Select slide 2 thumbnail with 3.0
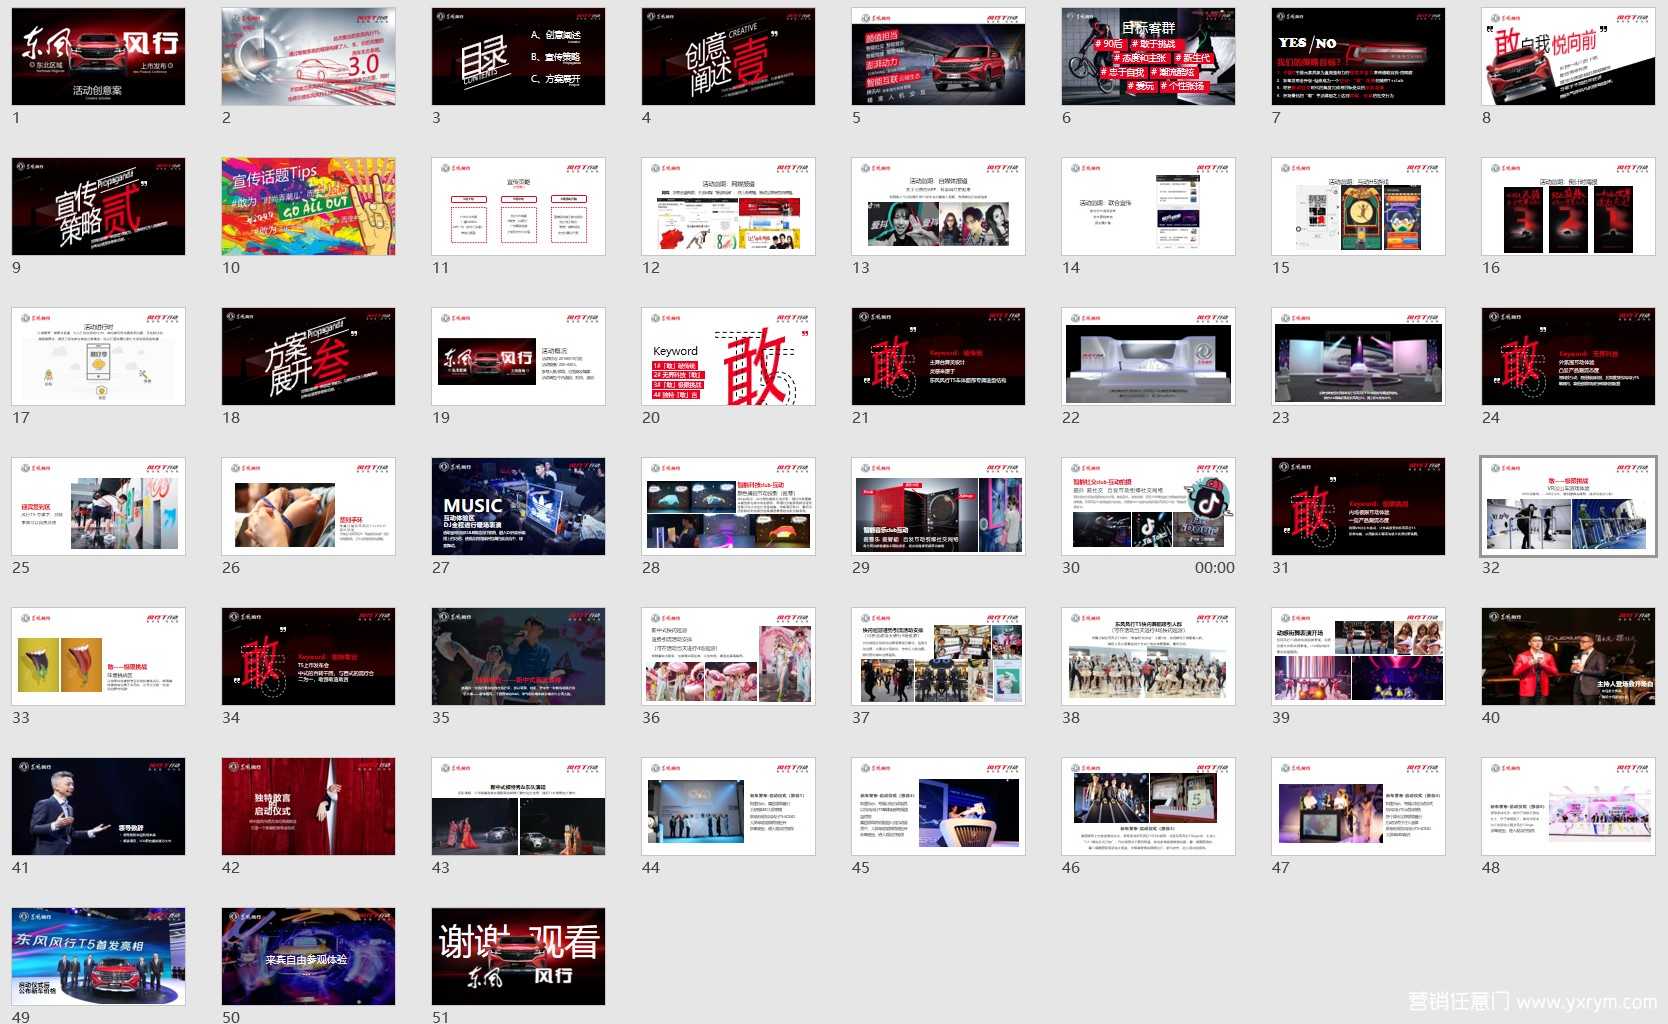 308,56
